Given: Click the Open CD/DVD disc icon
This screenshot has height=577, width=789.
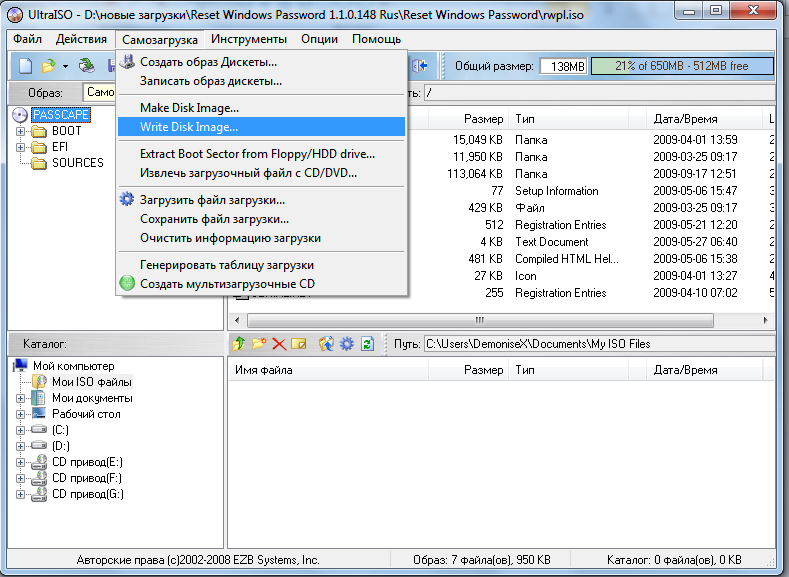Looking at the screenshot, I should [87, 65].
